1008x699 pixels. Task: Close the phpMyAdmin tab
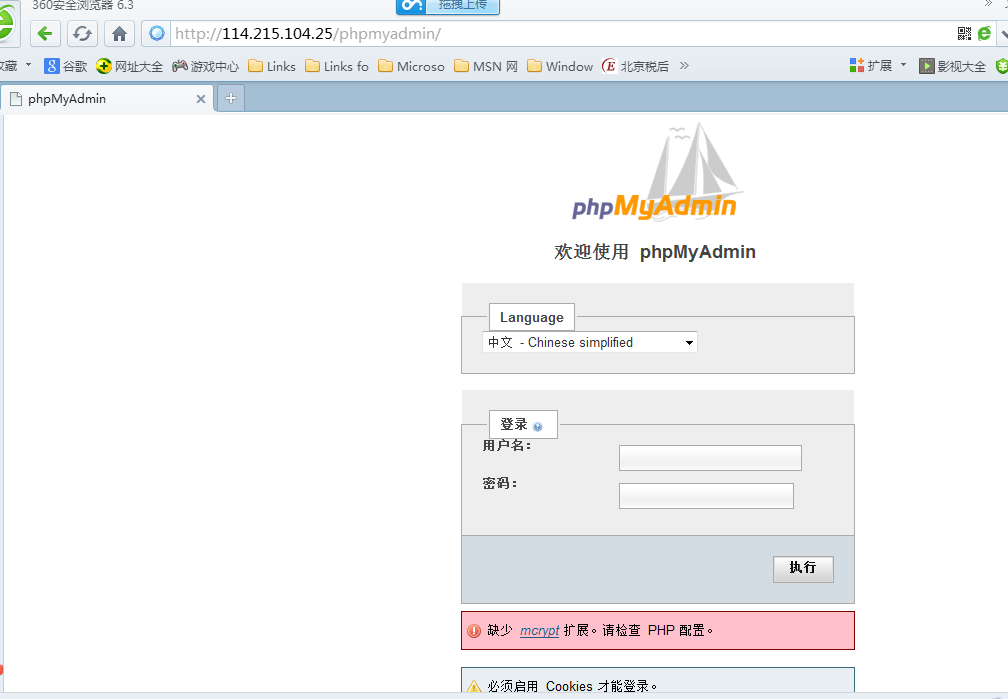(201, 99)
